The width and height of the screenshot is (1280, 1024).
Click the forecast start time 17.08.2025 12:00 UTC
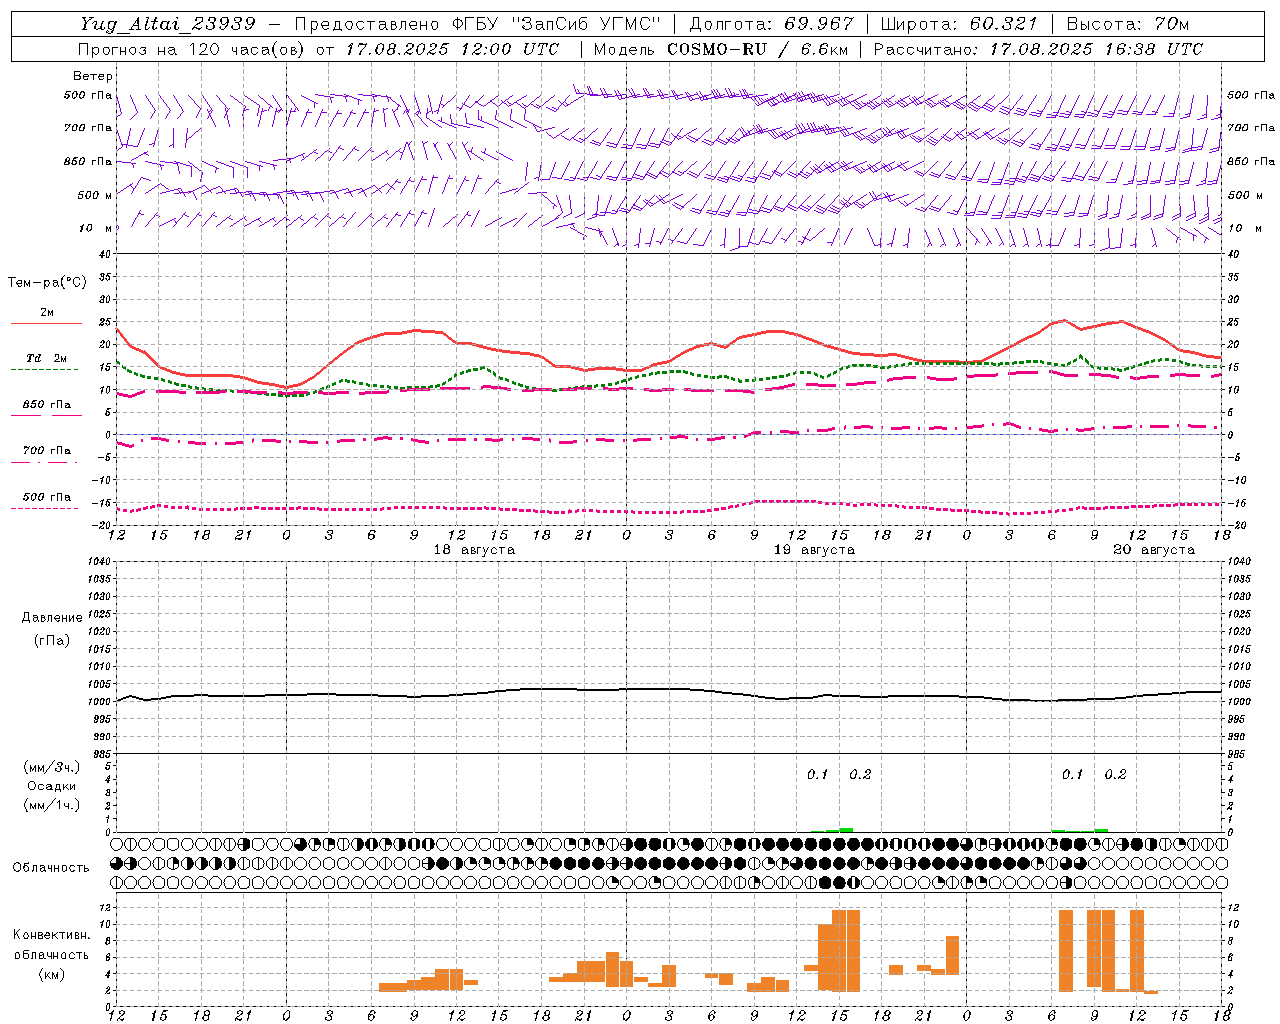[452, 49]
